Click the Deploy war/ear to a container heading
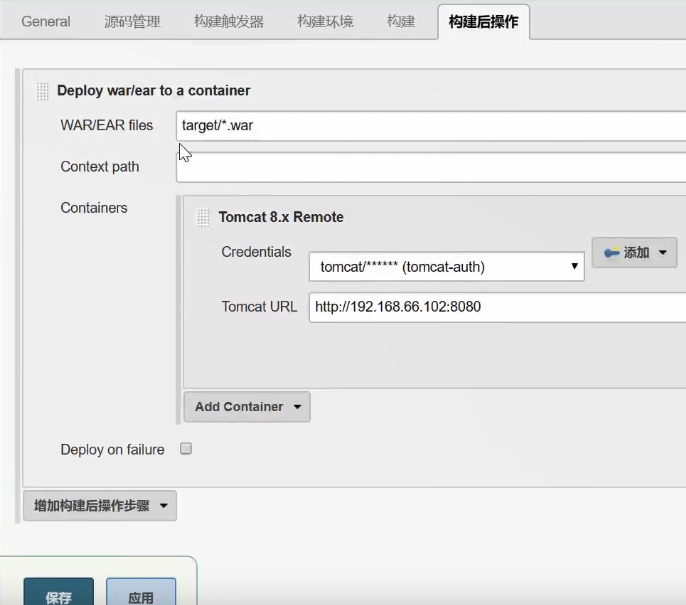Viewport: 686px width, 605px height. 154,91
